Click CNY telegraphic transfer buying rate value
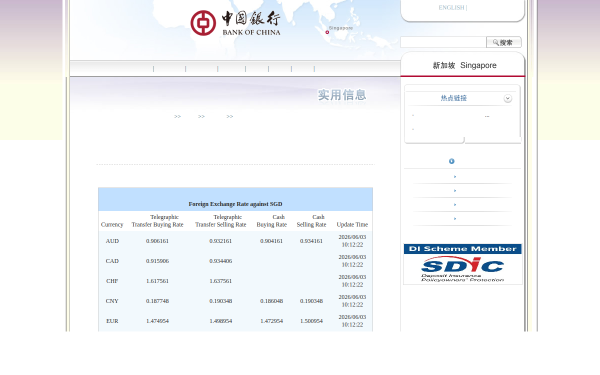Image resolution: width=600 pixels, height=375 pixels. click(157, 301)
